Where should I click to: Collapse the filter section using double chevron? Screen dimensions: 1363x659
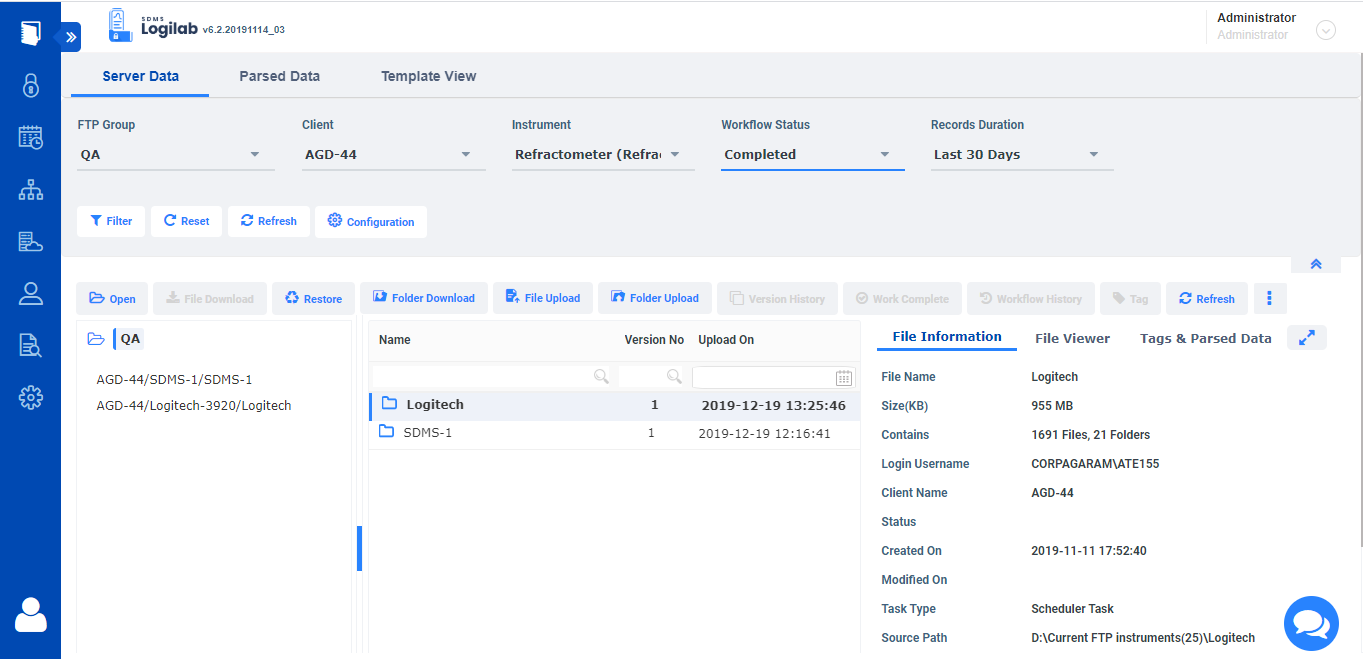(1316, 263)
